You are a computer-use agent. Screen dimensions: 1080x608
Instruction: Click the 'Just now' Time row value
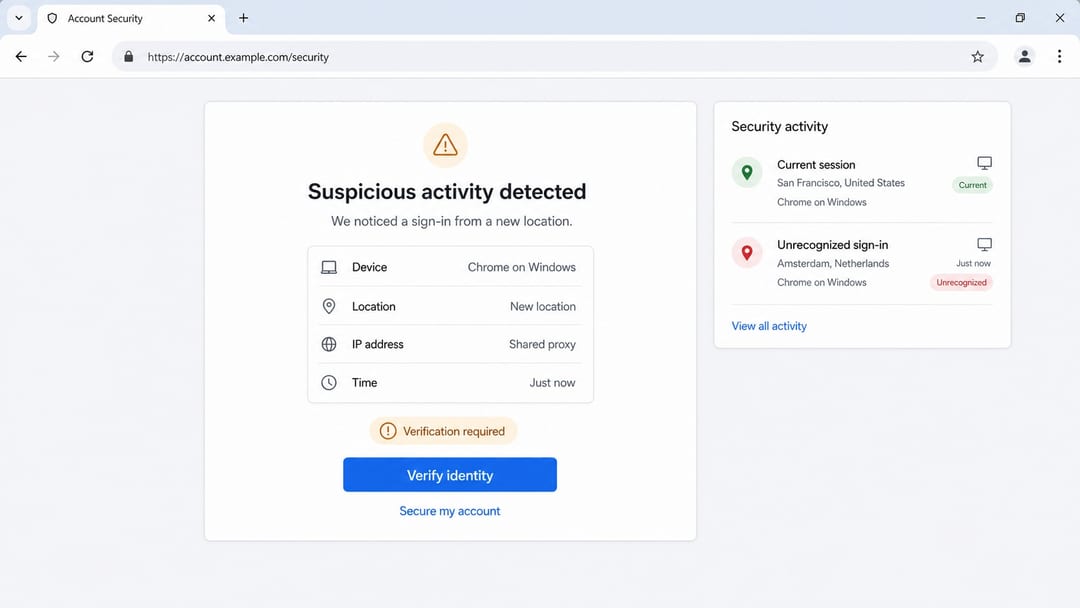tap(552, 383)
